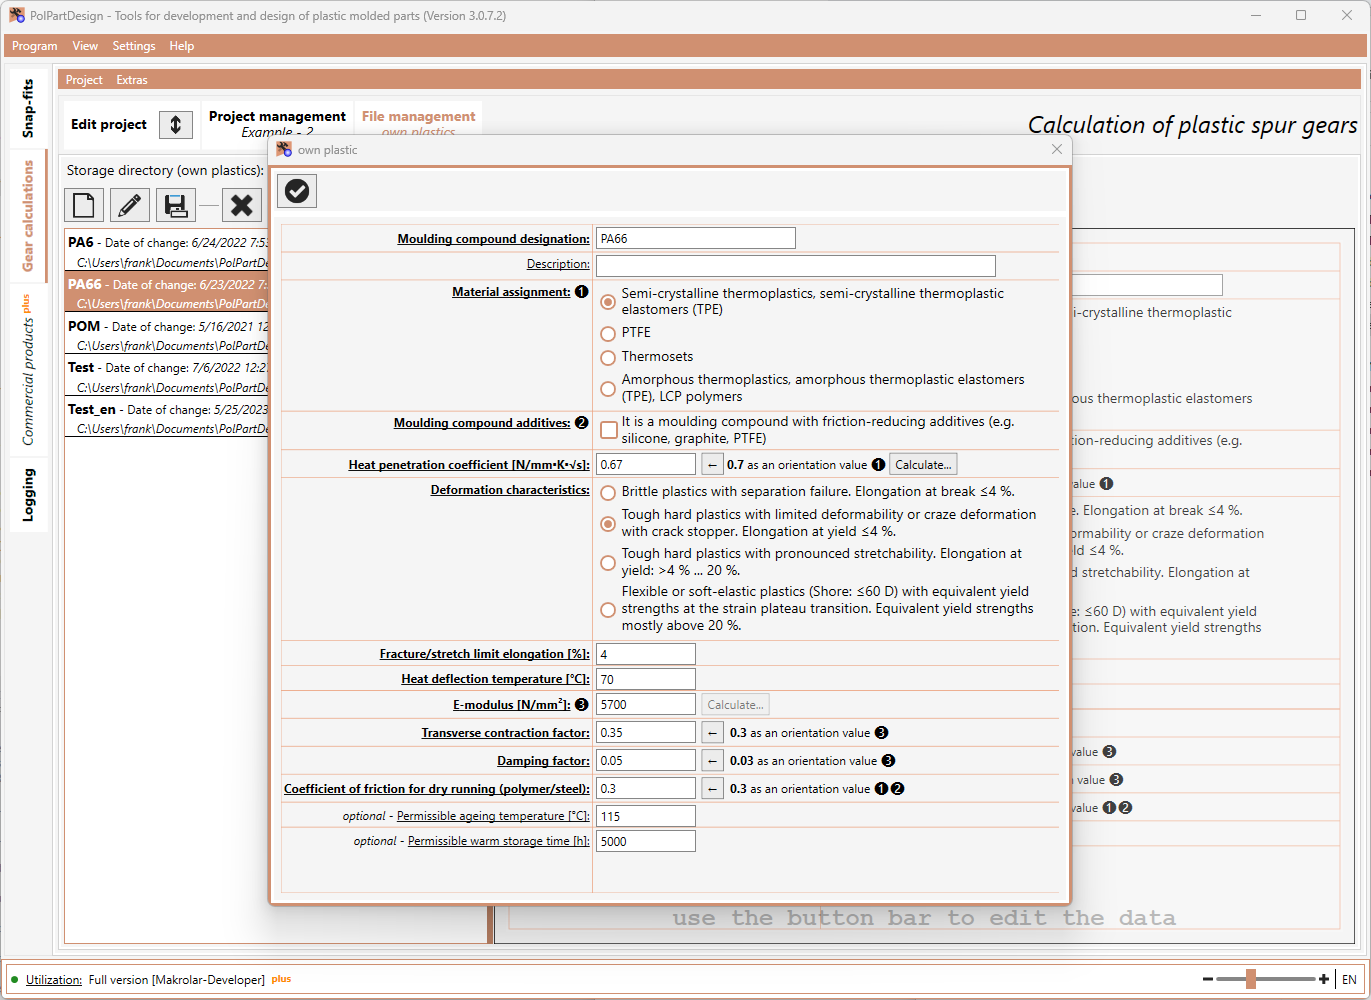Open the Logging side tab
This screenshot has height=1000, width=1371.
pos(28,494)
